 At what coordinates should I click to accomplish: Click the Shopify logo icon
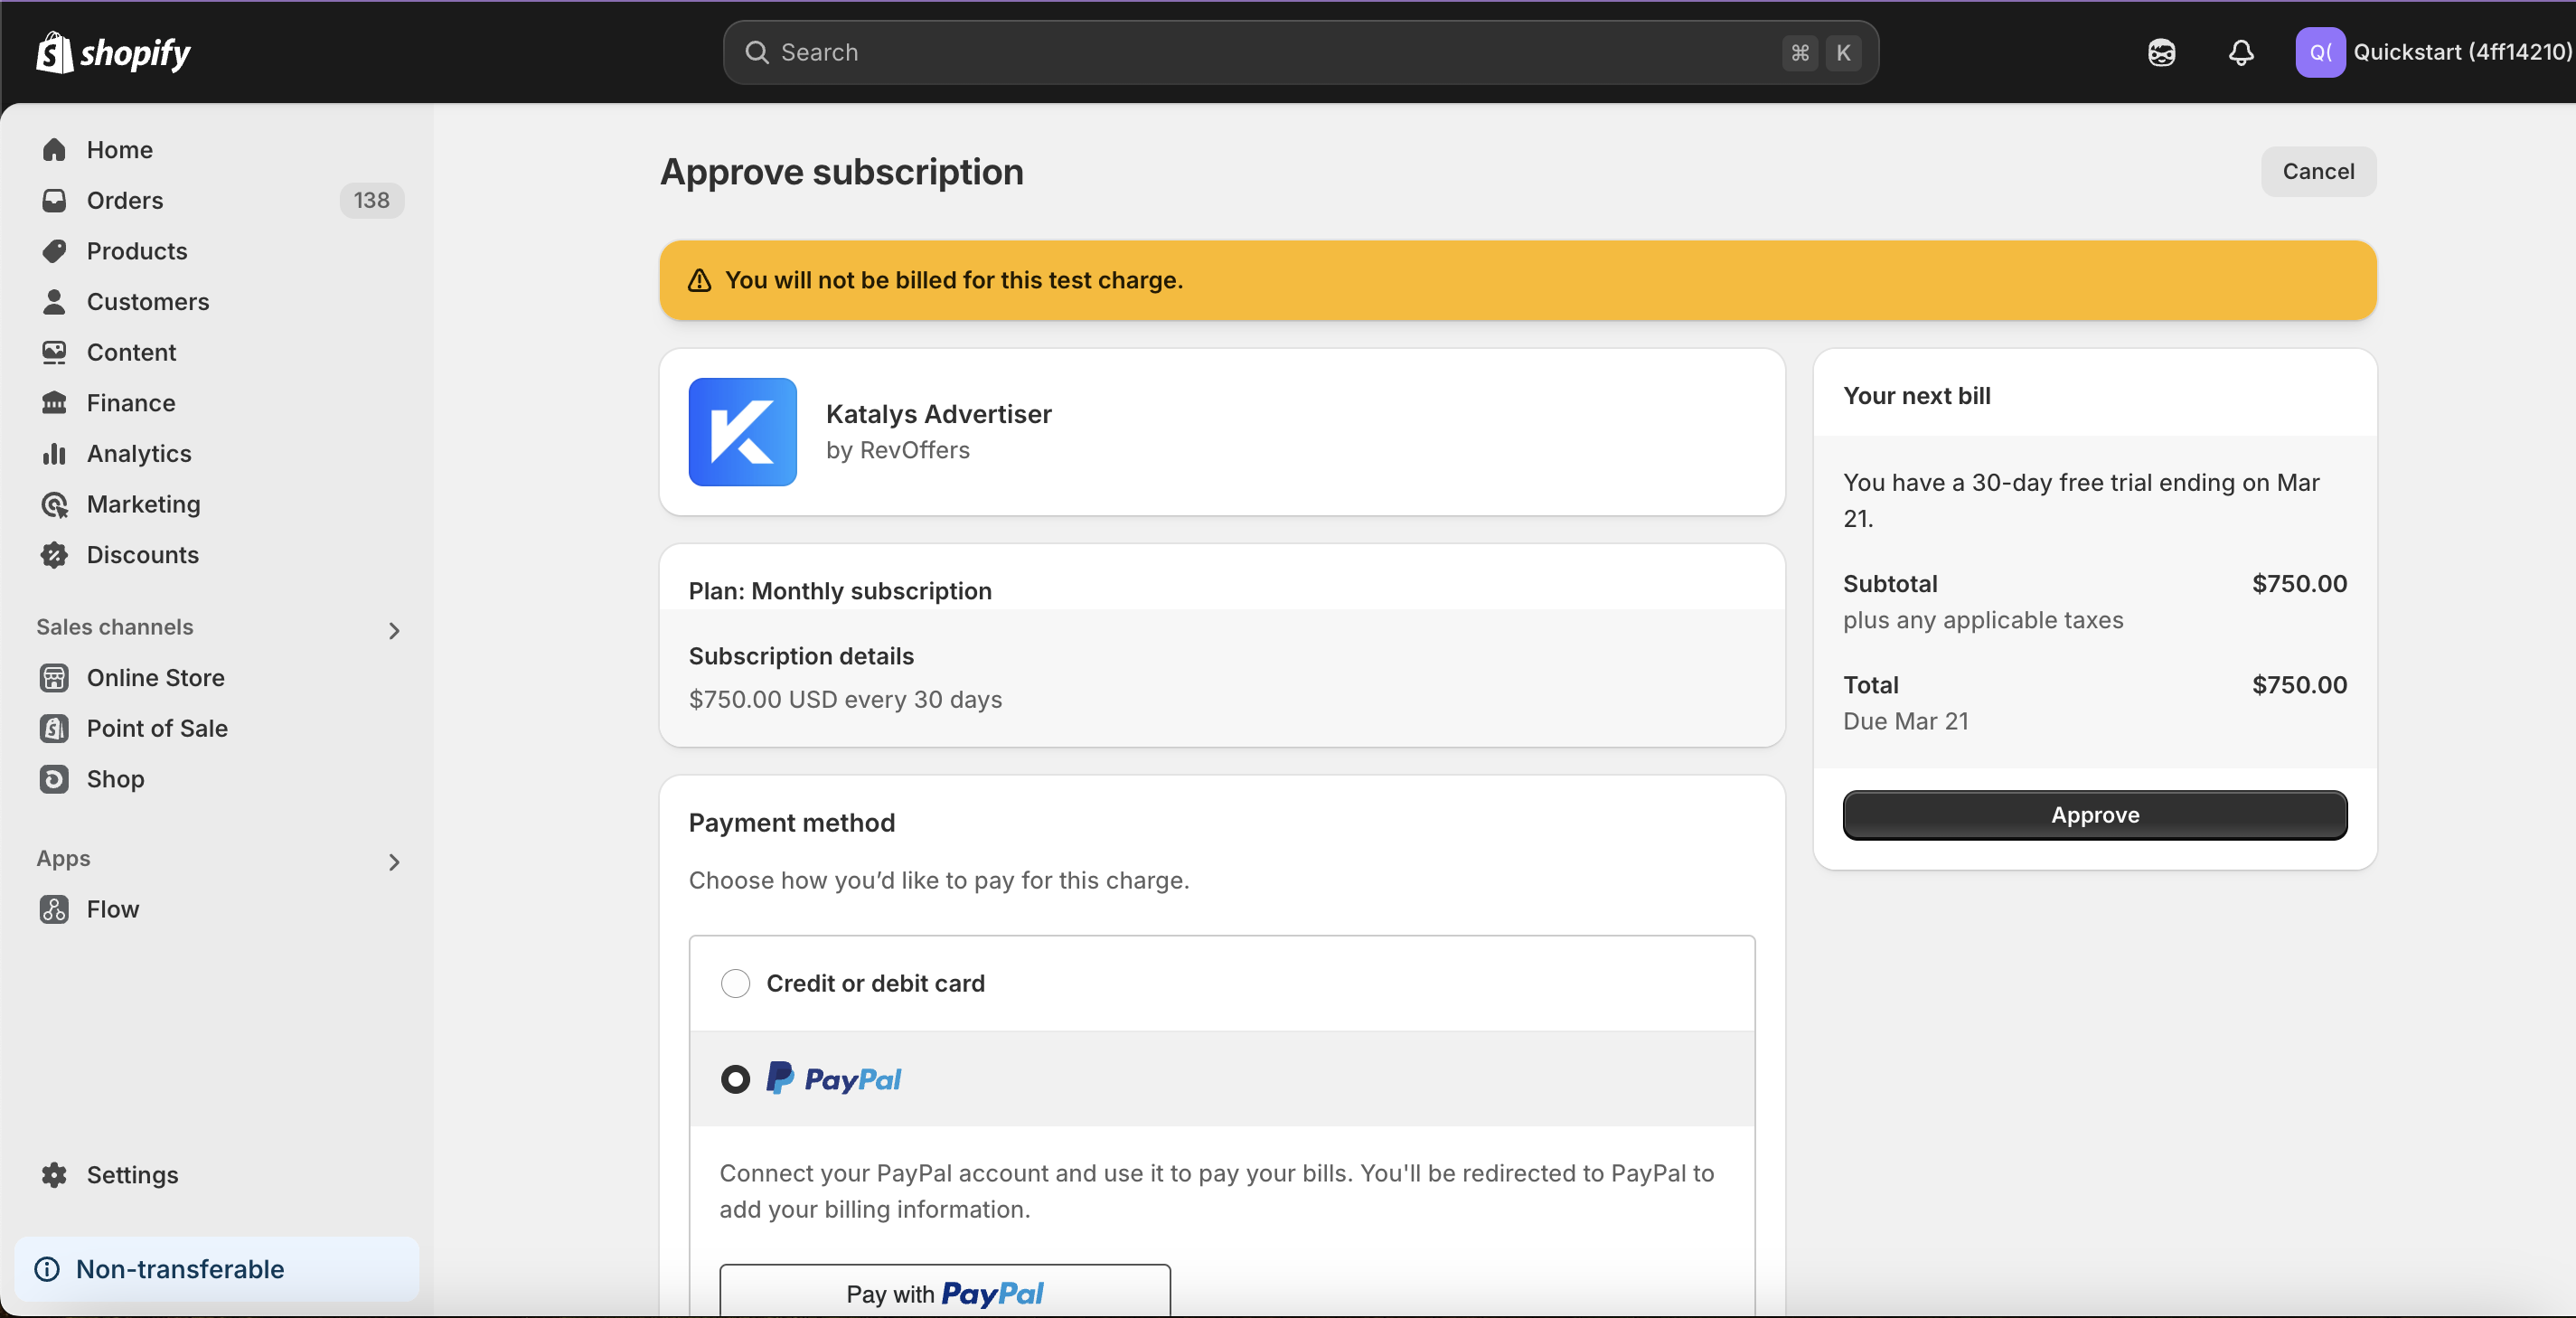click(55, 52)
